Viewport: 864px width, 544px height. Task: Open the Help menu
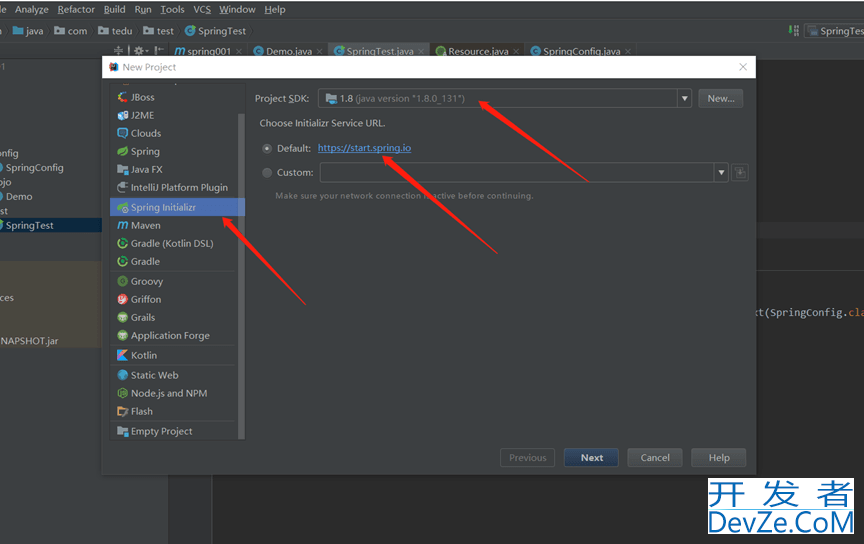[x=275, y=9]
